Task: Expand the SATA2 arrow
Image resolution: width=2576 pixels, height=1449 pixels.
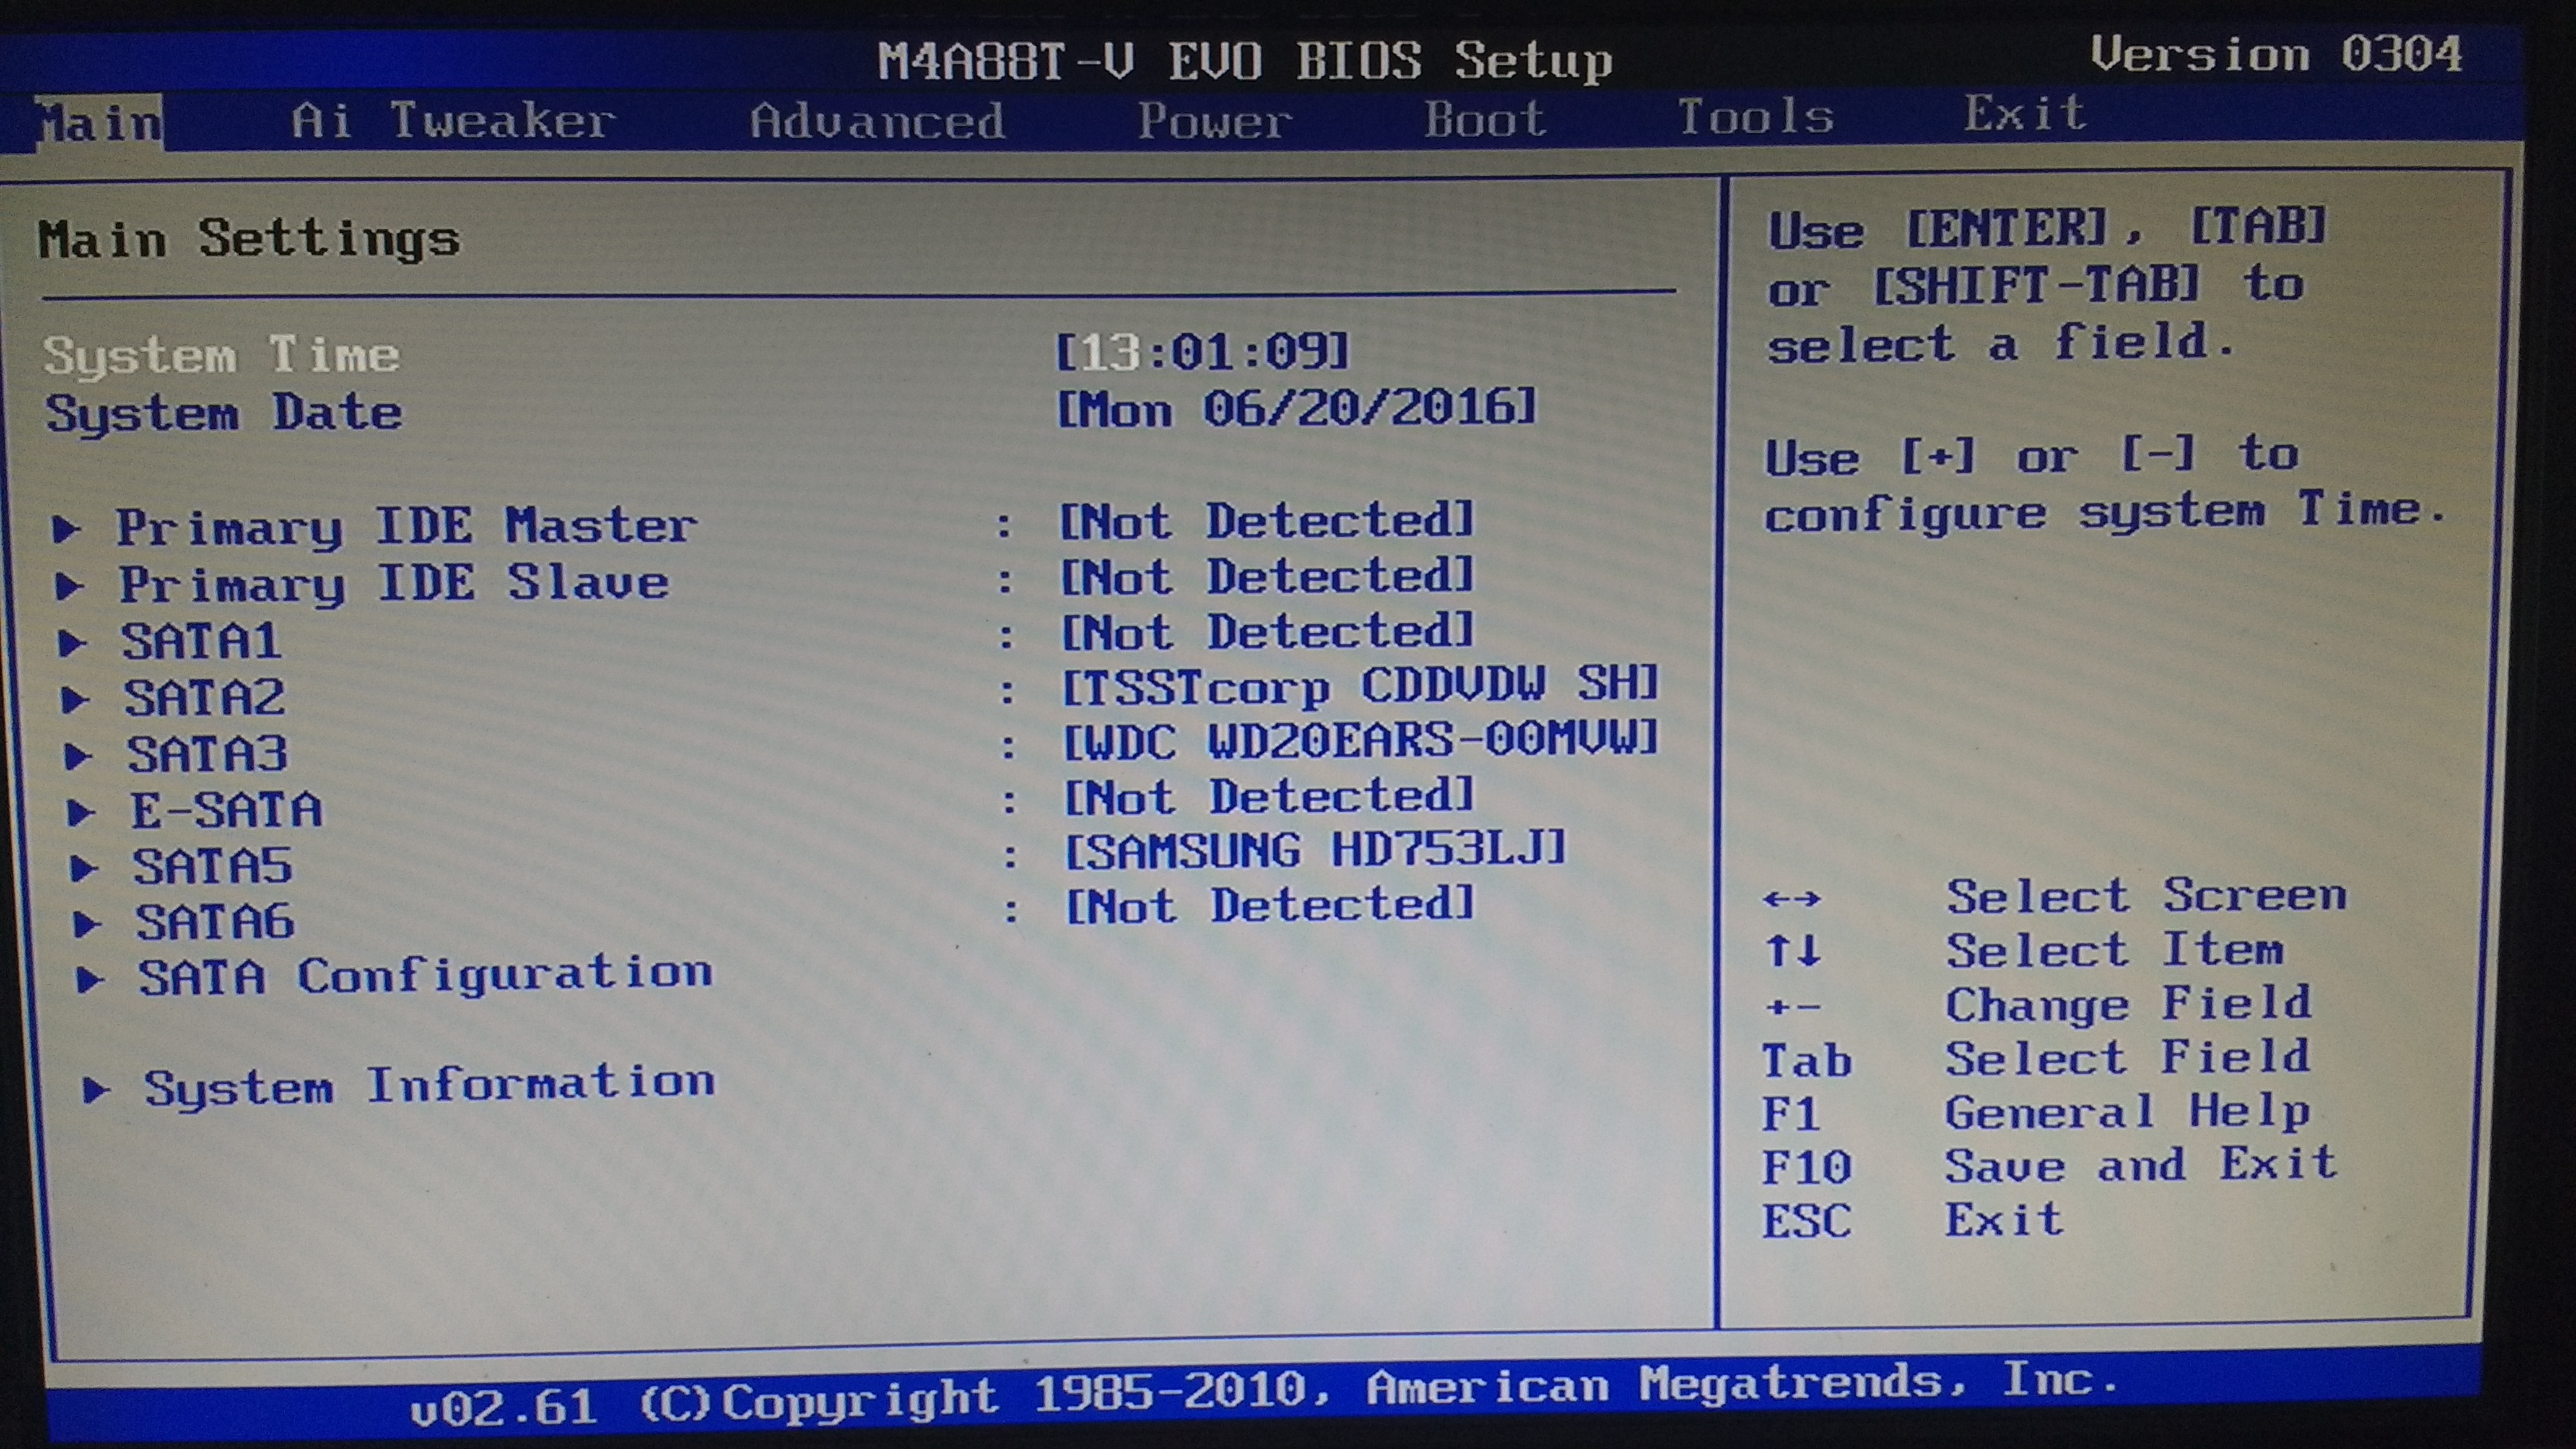Action: [75, 699]
